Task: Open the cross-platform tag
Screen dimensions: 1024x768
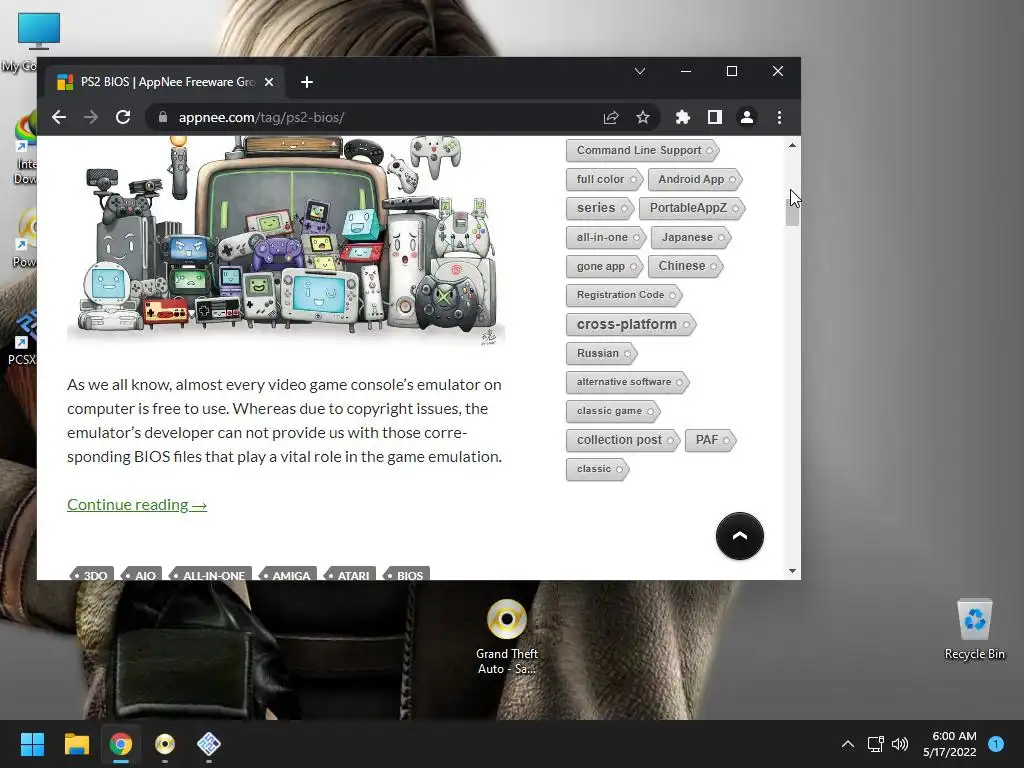Action: (x=631, y=325)
